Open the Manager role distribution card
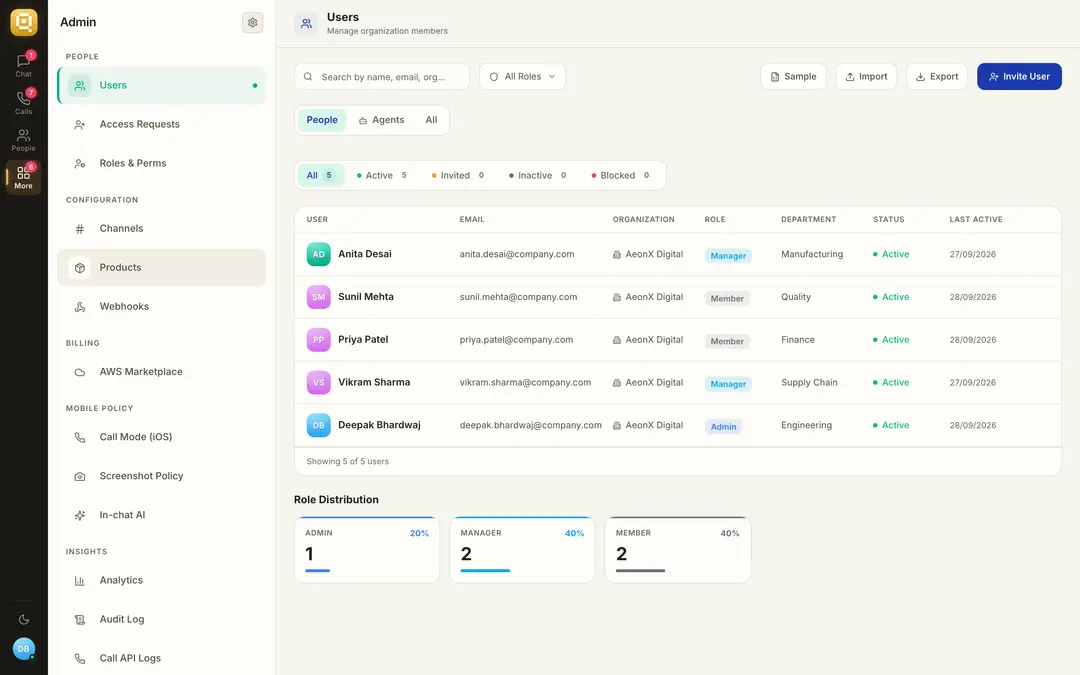 [x=522, y=550]
